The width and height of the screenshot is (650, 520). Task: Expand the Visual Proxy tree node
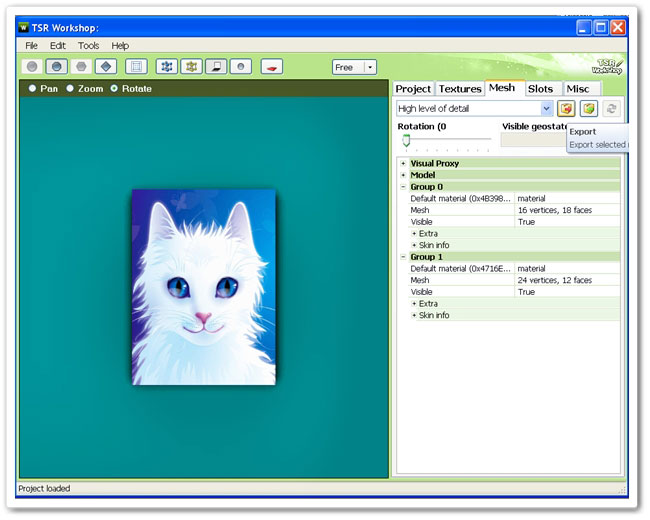403,163
